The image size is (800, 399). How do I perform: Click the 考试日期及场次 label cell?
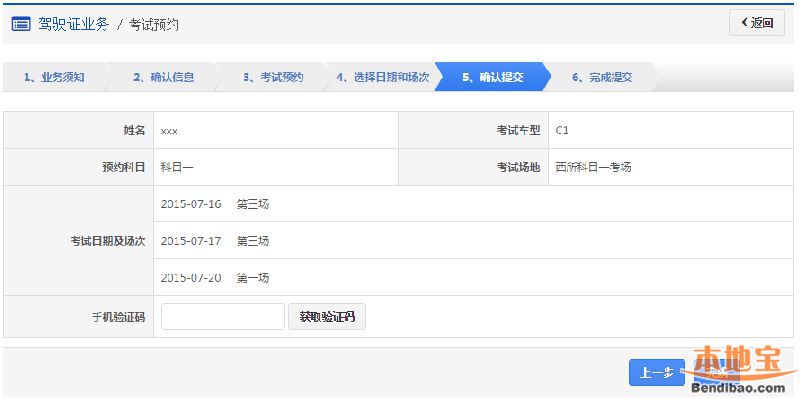tap(79, 241)
